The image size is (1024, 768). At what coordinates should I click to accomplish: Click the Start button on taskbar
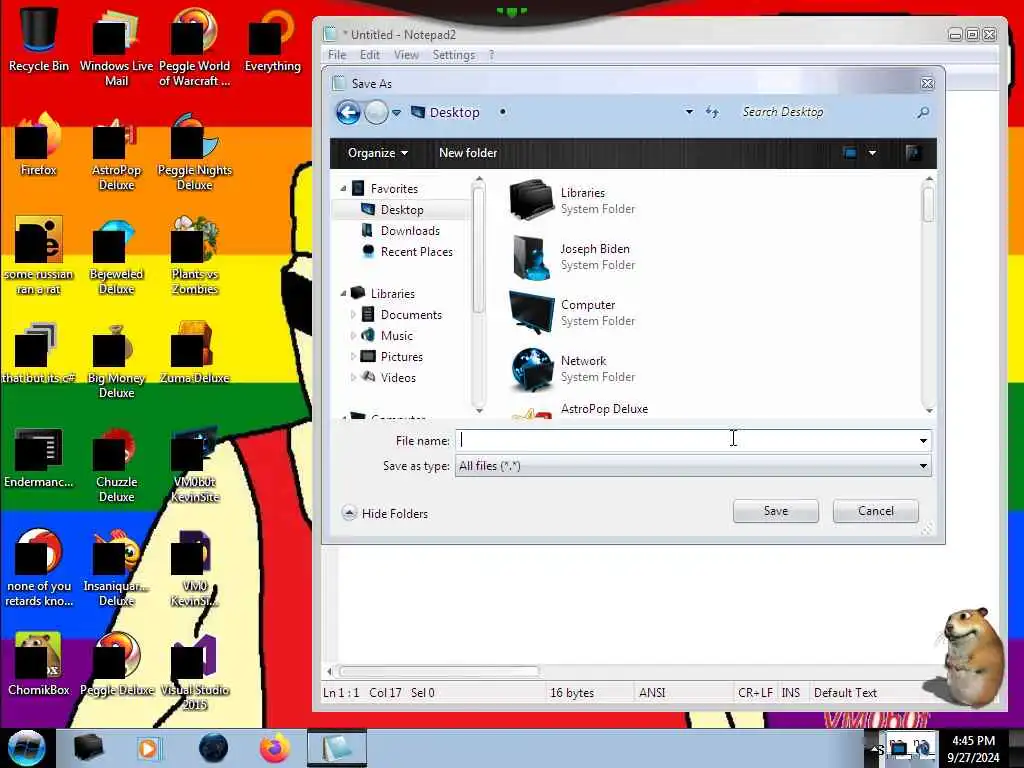(26, 748)
